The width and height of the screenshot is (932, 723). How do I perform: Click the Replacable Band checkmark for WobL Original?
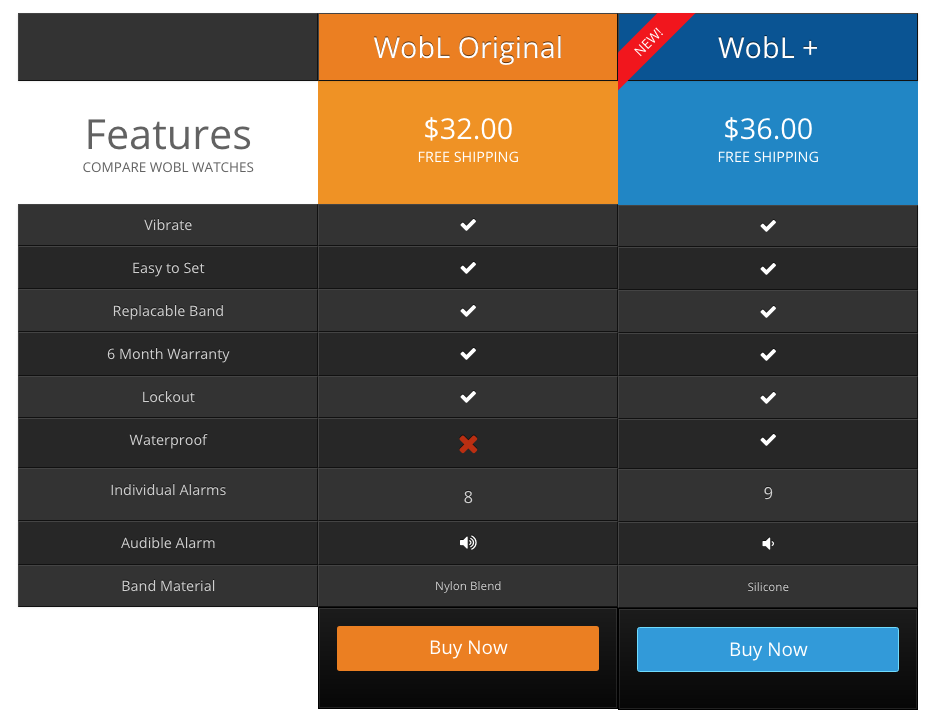467,310
